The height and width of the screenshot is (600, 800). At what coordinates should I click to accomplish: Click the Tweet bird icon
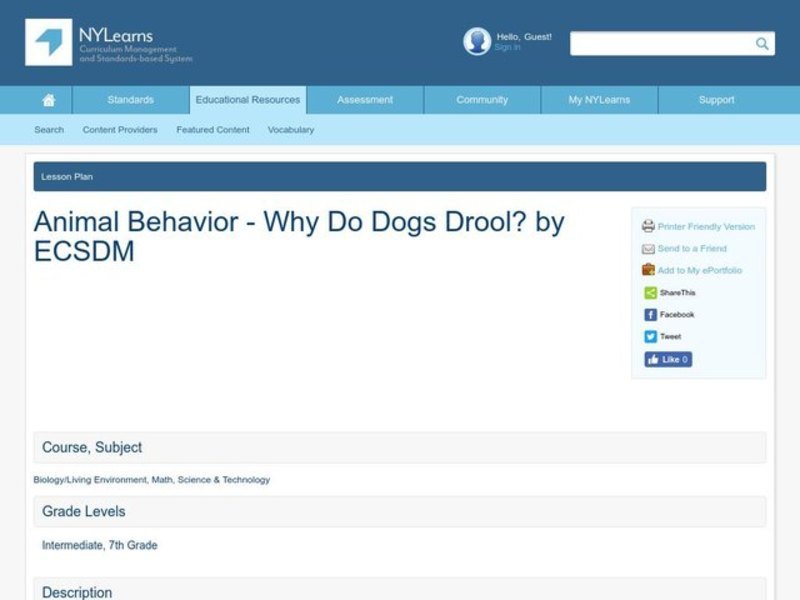tap(649, 335)
